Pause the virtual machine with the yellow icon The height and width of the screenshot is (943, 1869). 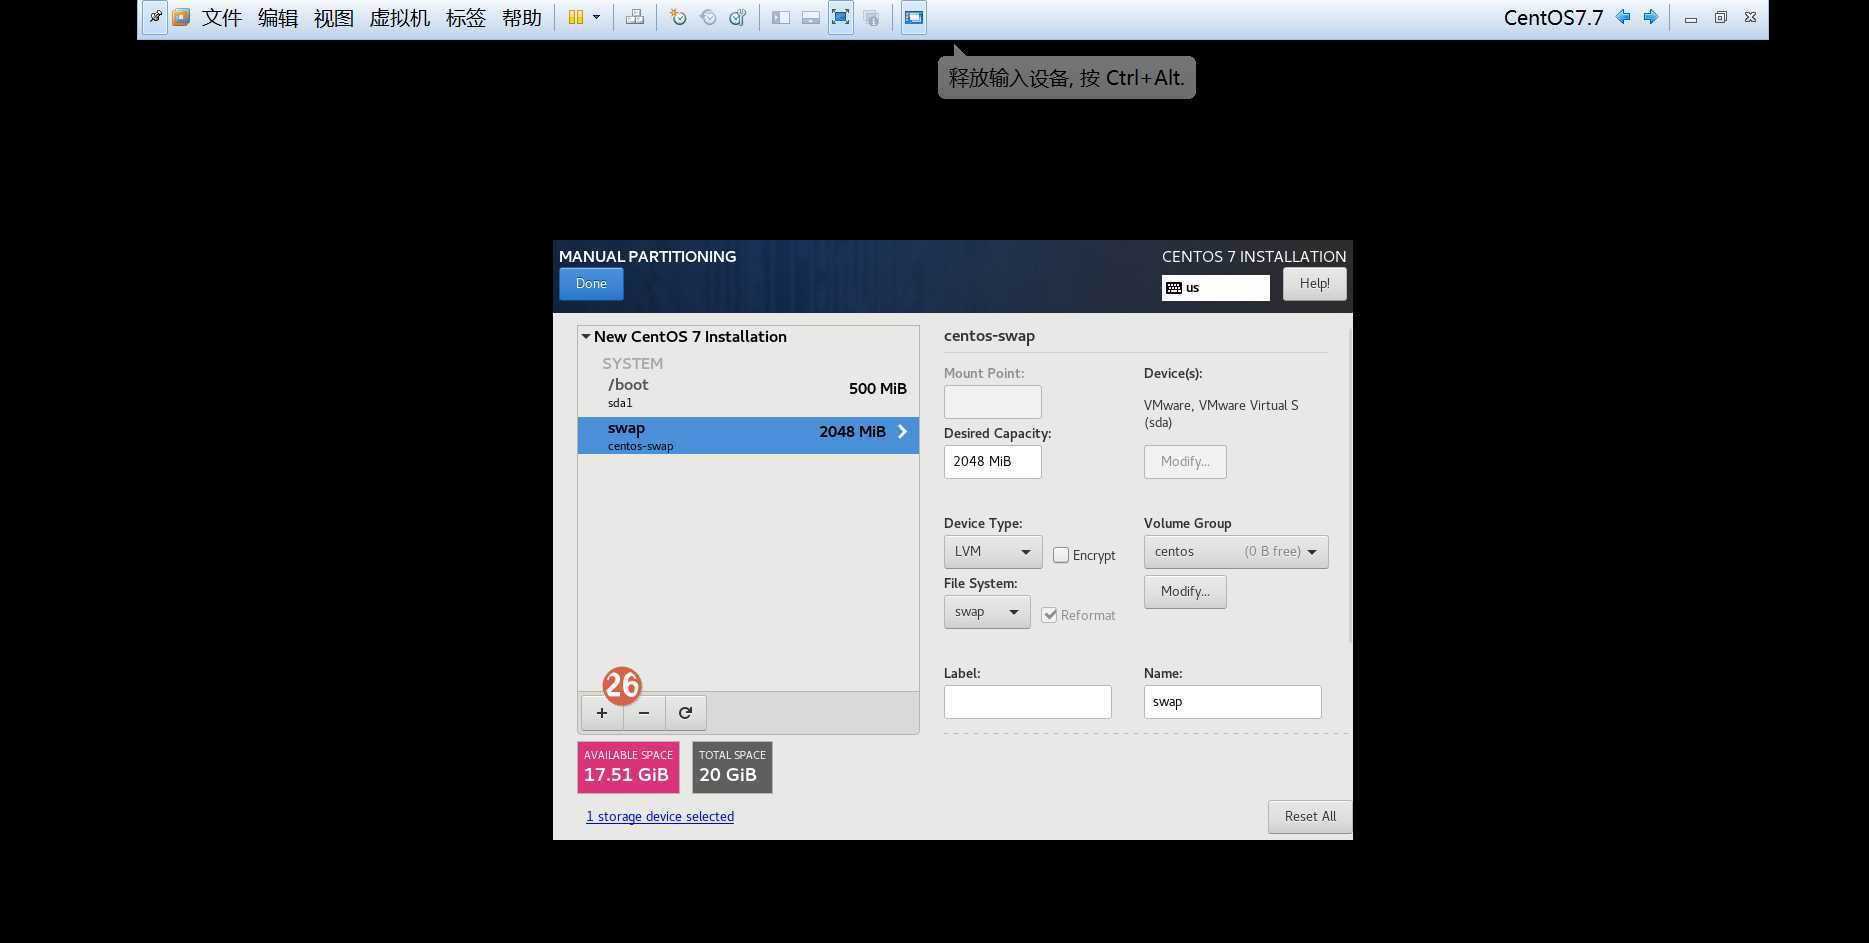[576, 17]
